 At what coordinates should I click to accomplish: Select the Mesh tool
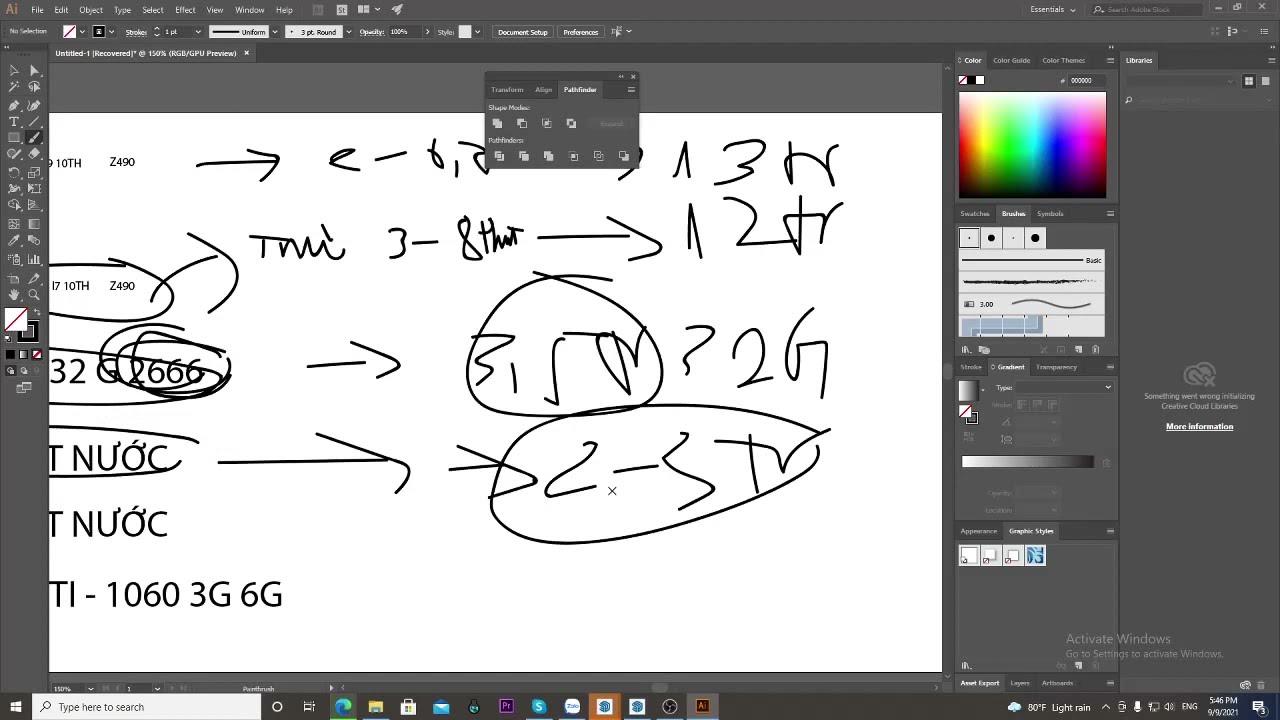(14, 224)
